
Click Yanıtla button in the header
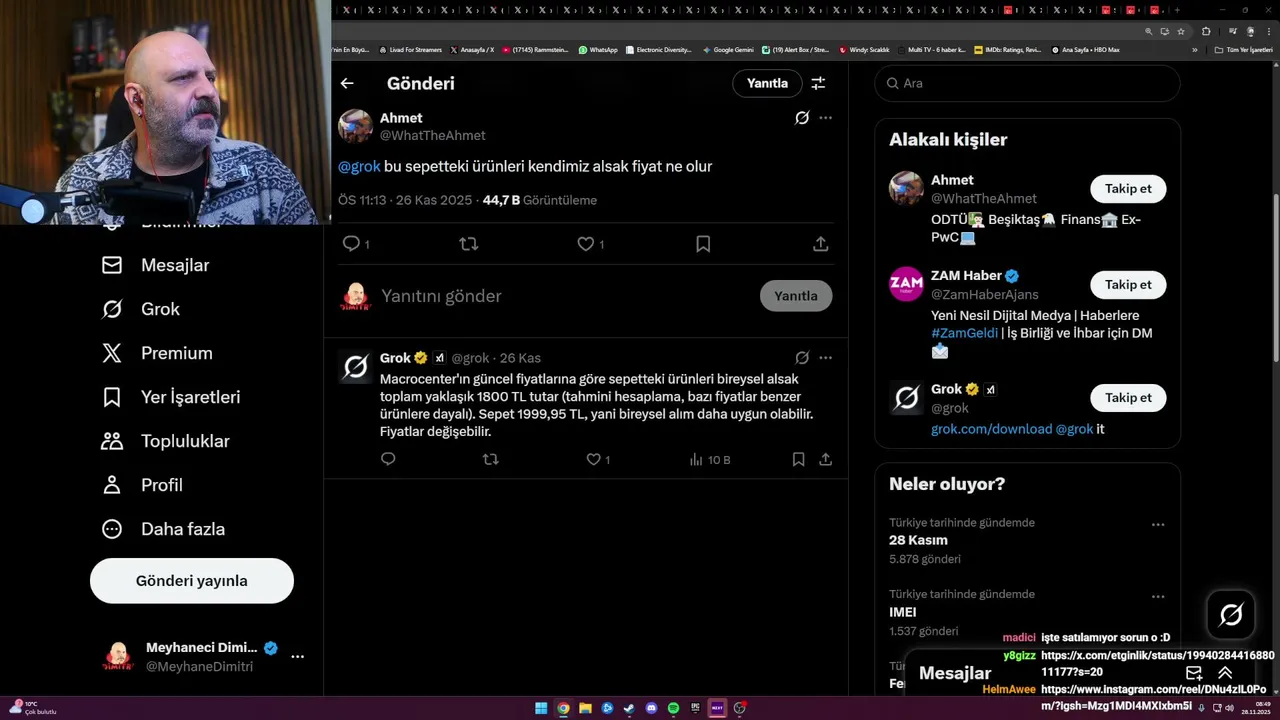coord(767,84)
